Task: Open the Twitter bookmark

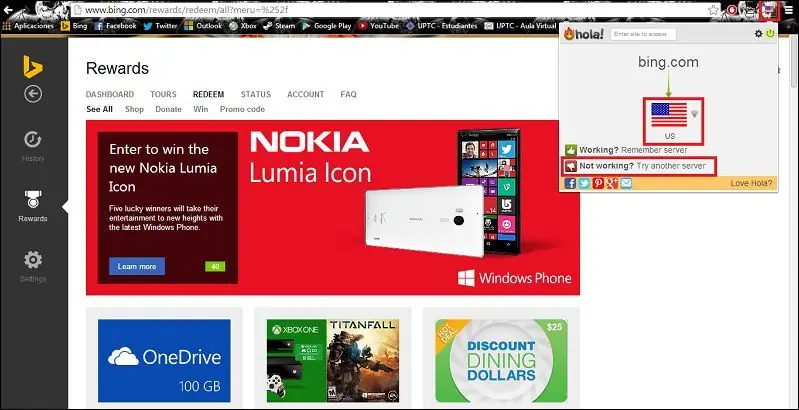Action: pos(160,25)
